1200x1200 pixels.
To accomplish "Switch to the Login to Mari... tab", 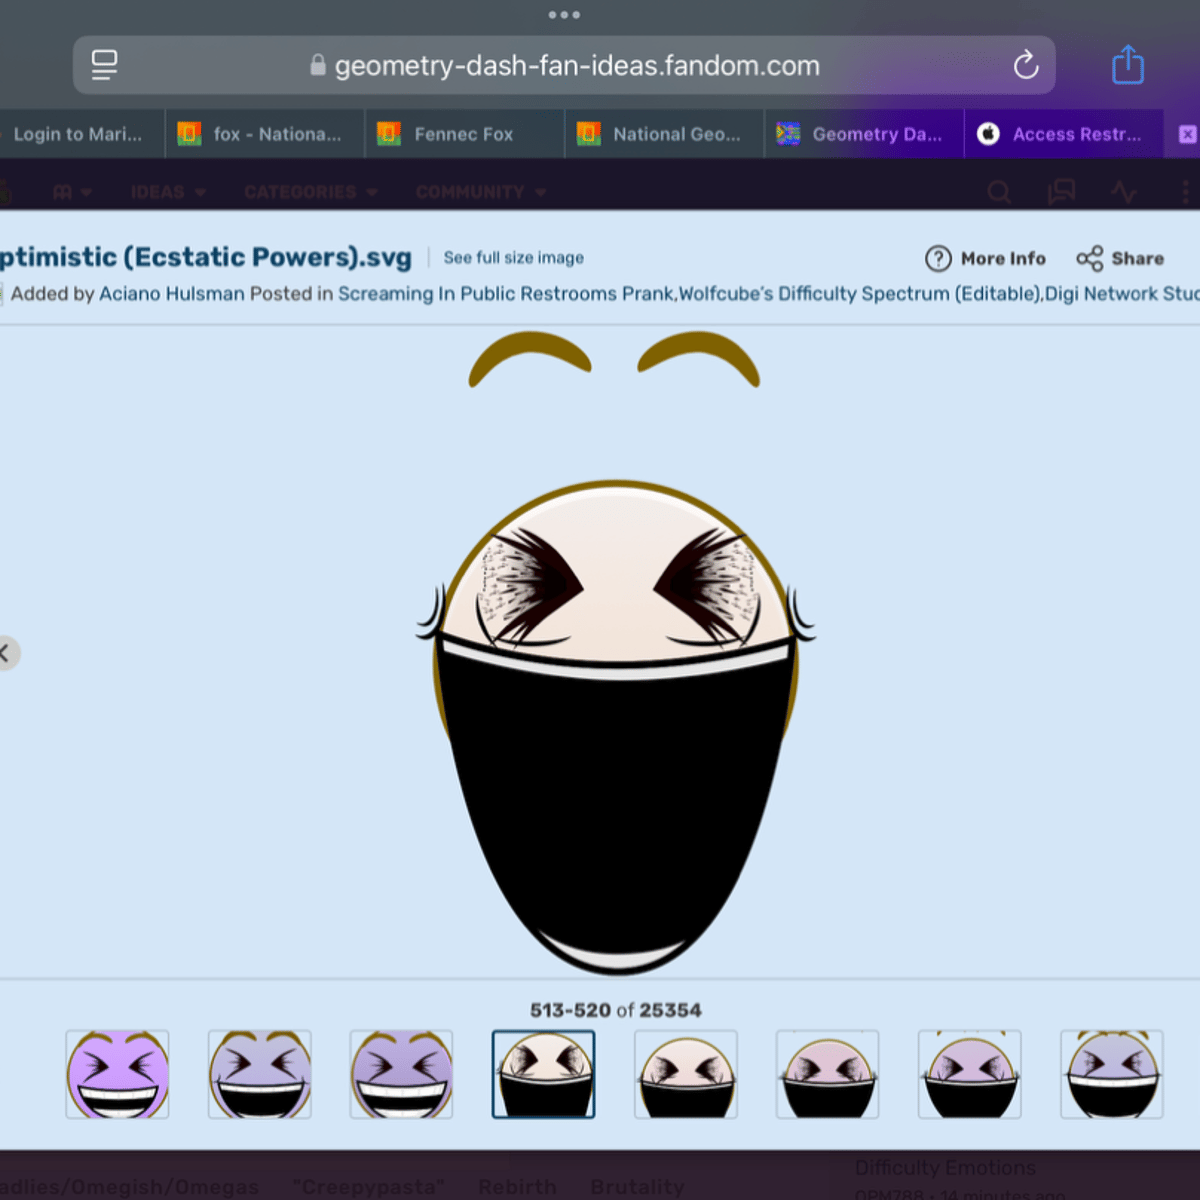I will pos(78,134).
